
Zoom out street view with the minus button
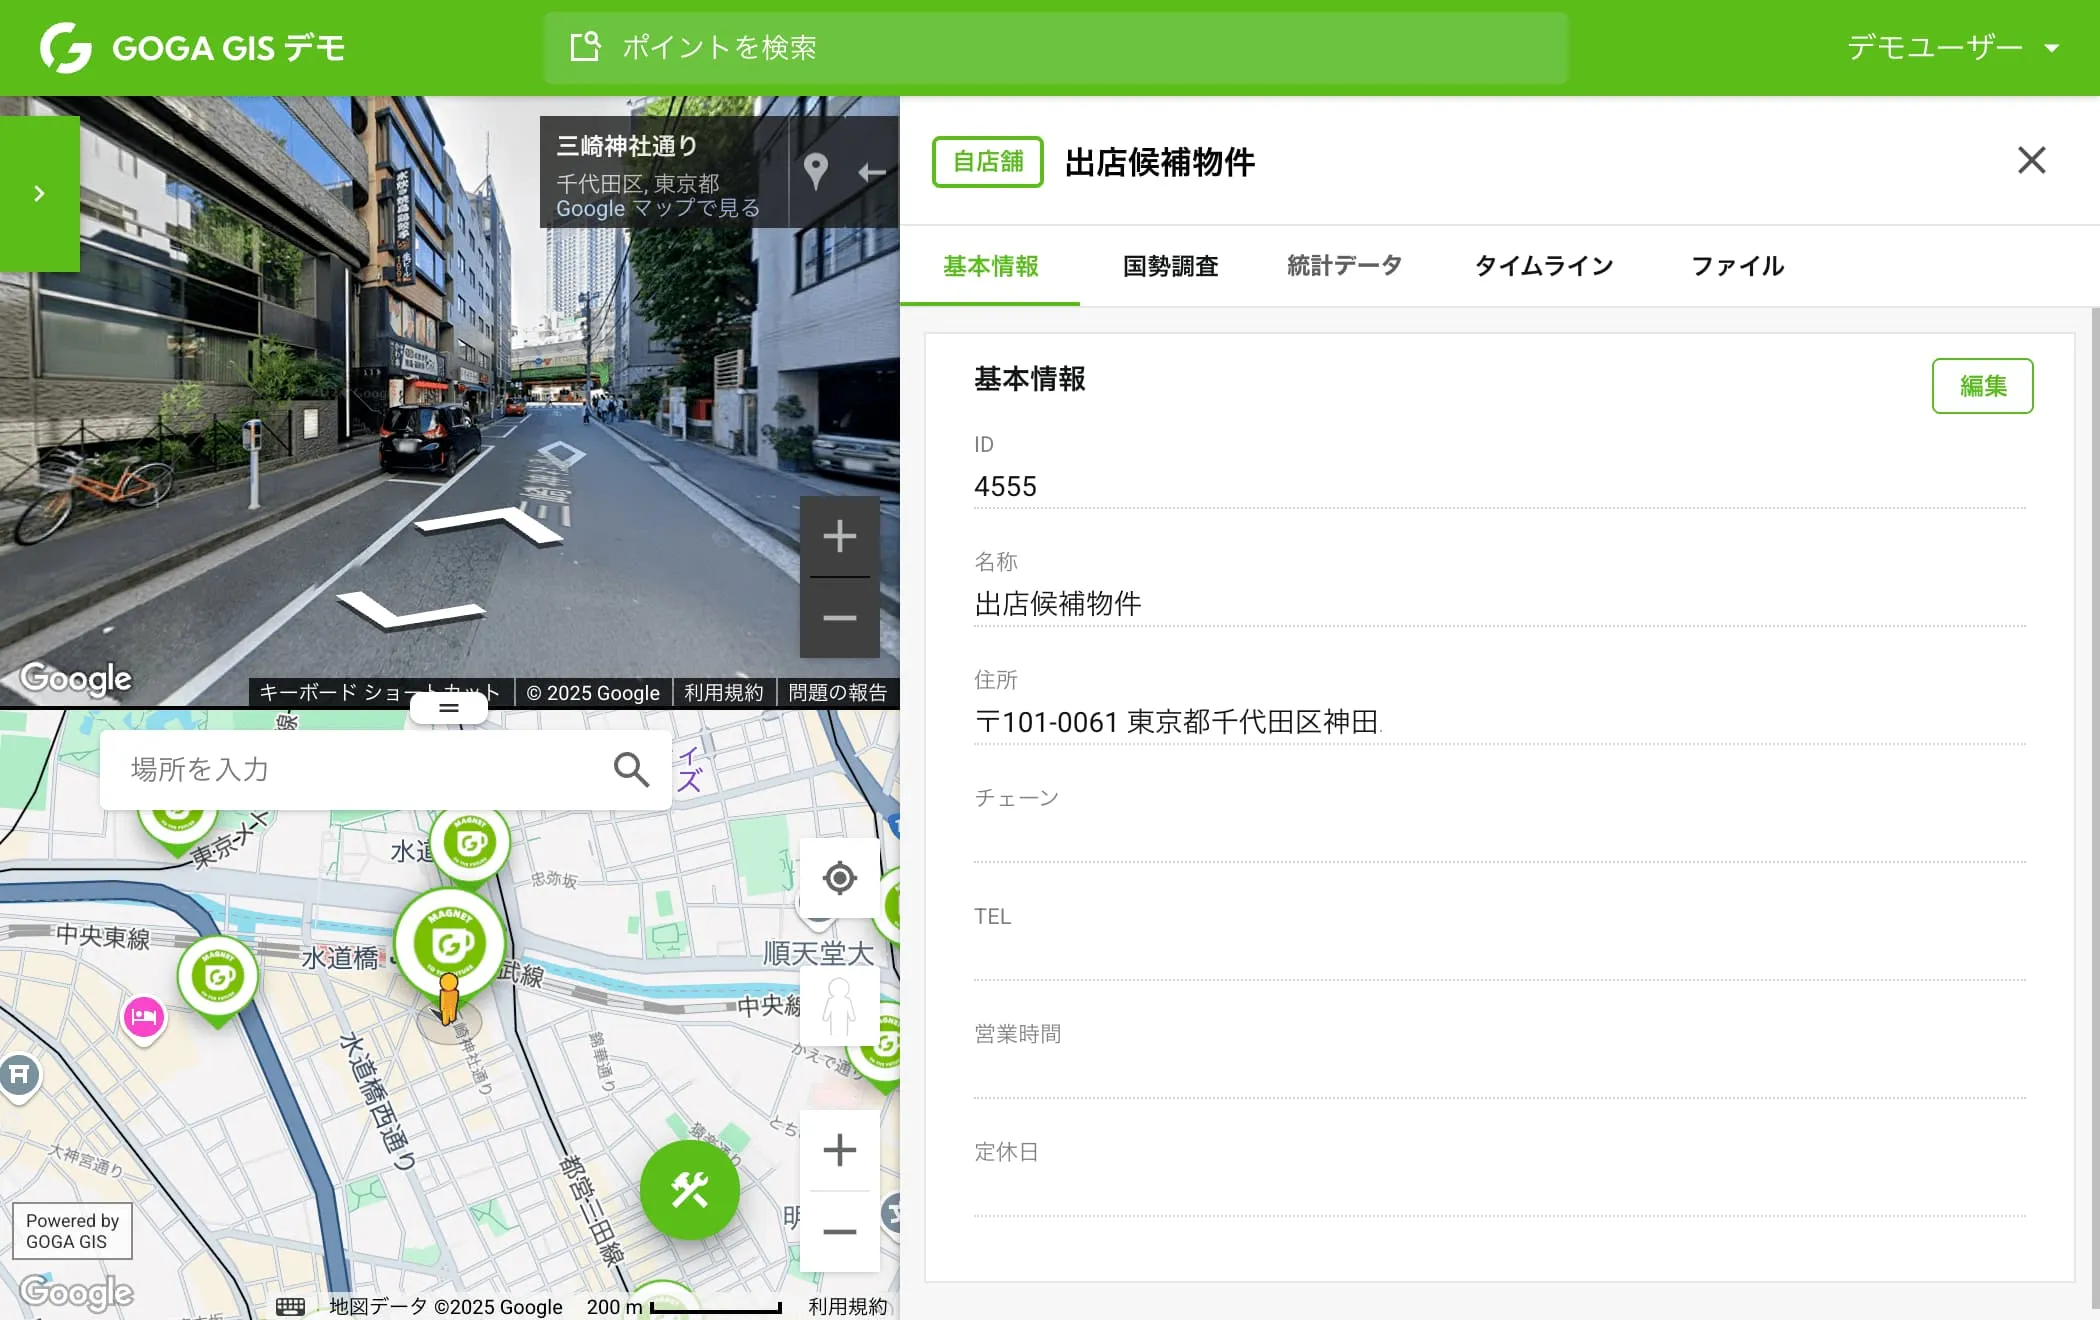[839, 618]
